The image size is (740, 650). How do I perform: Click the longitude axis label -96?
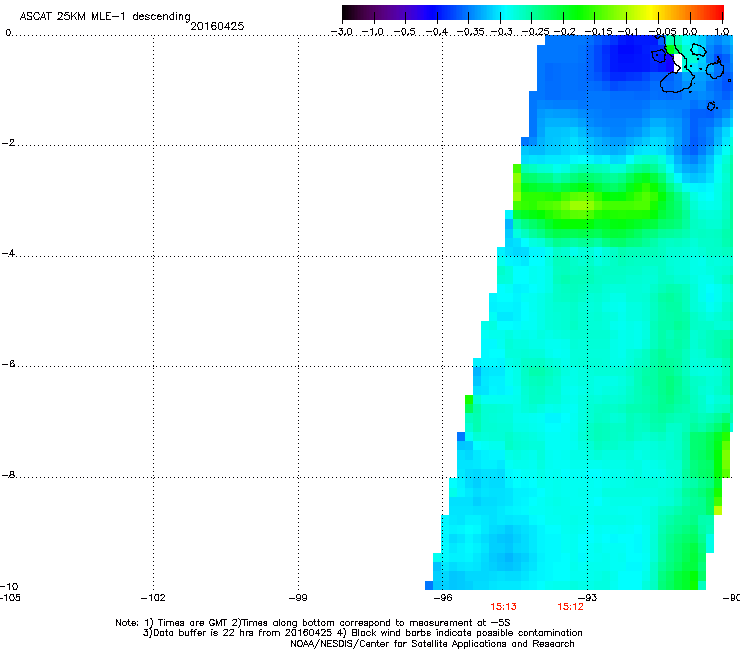(x=443, y=598)
